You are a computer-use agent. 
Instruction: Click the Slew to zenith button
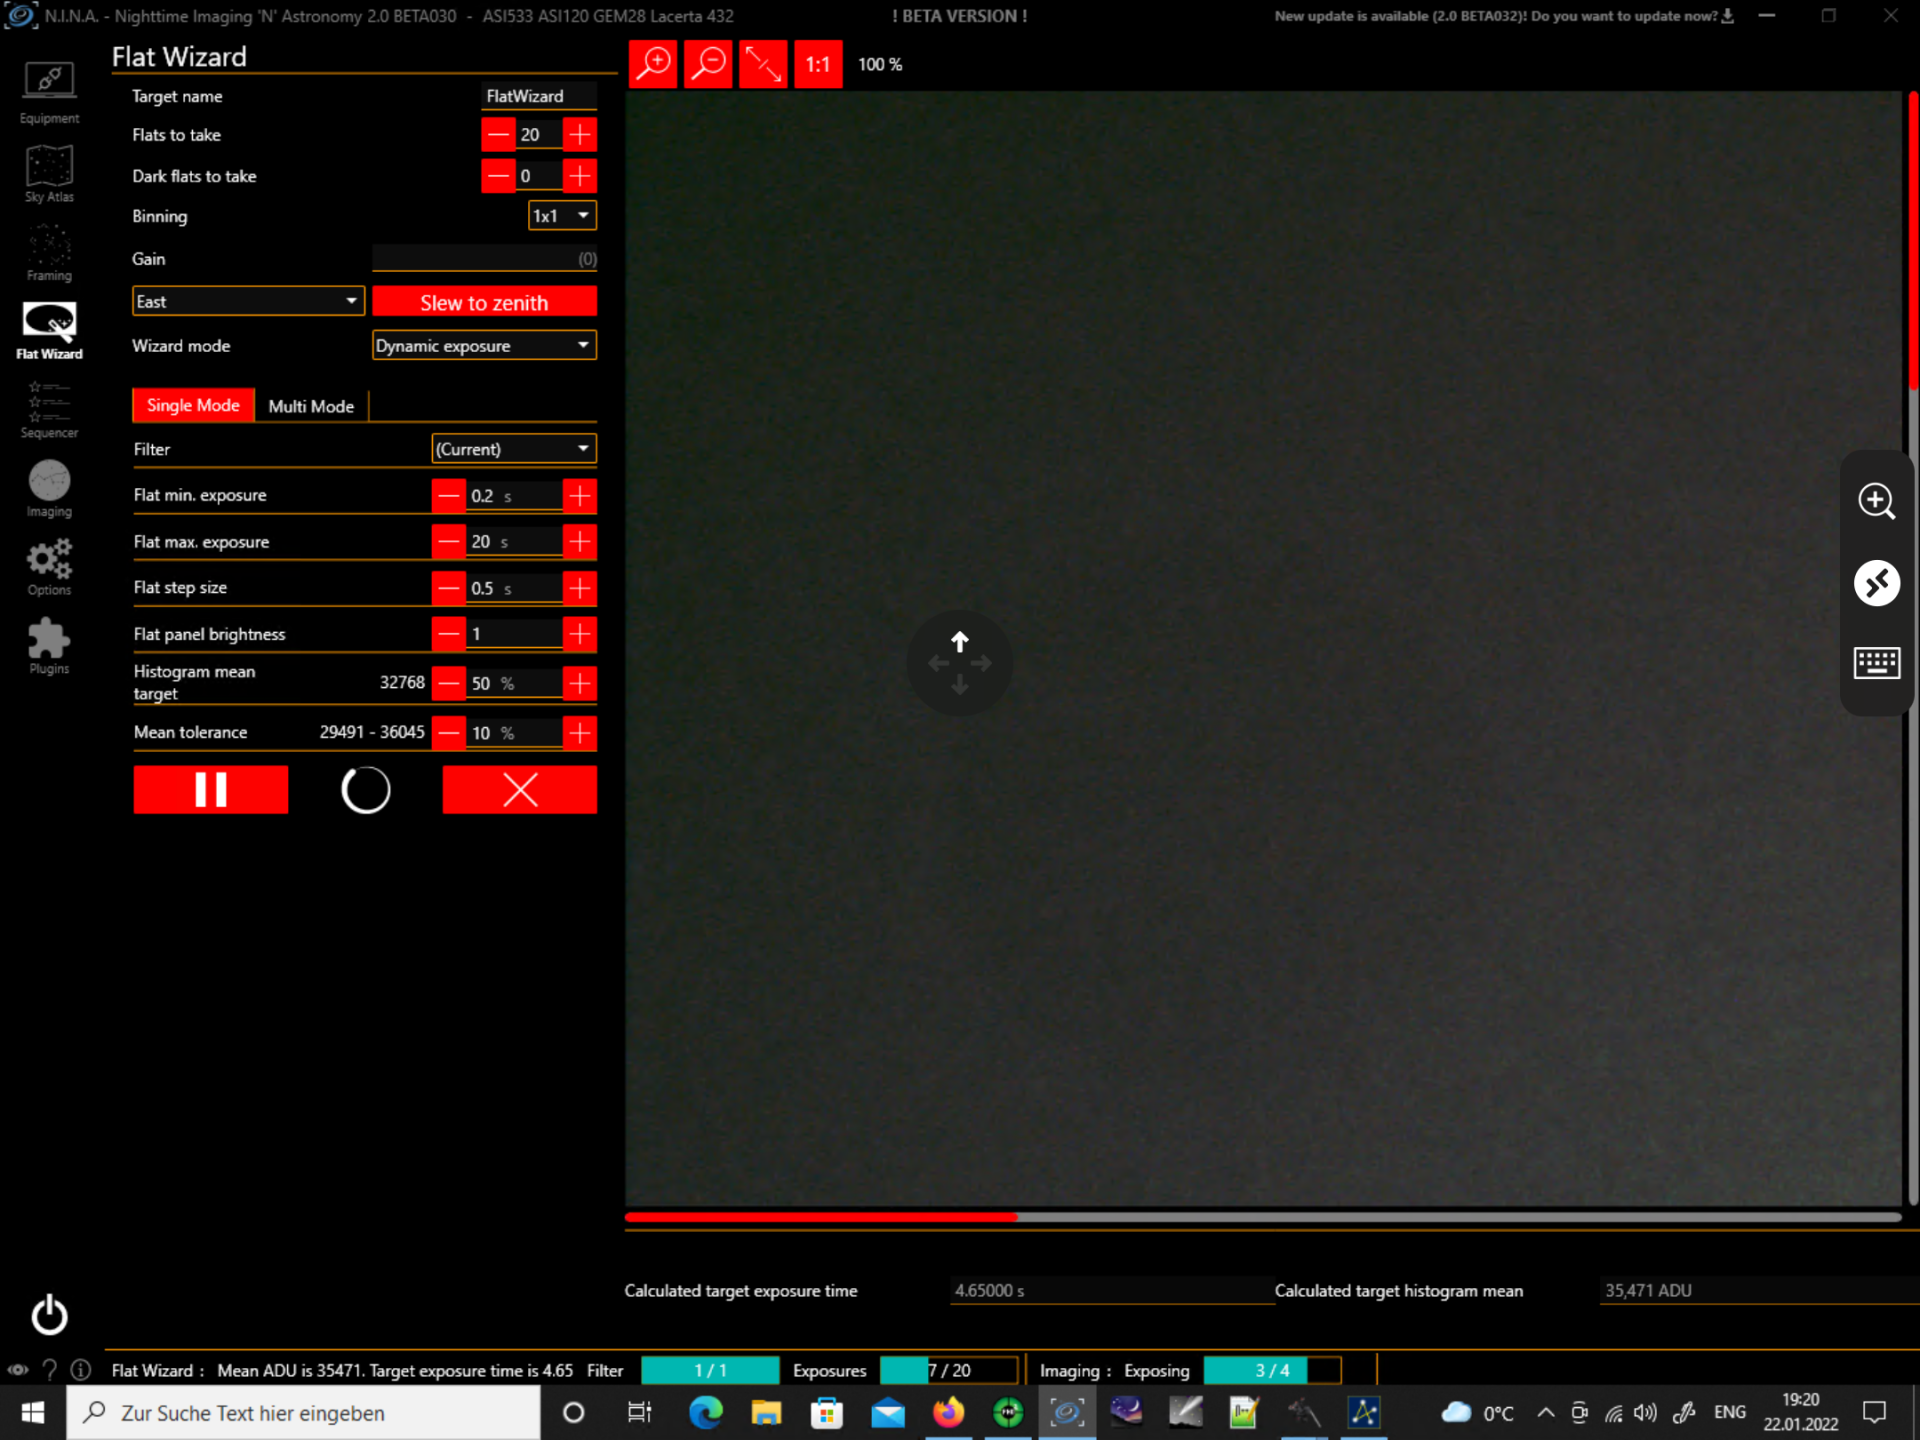coord(484,302)
